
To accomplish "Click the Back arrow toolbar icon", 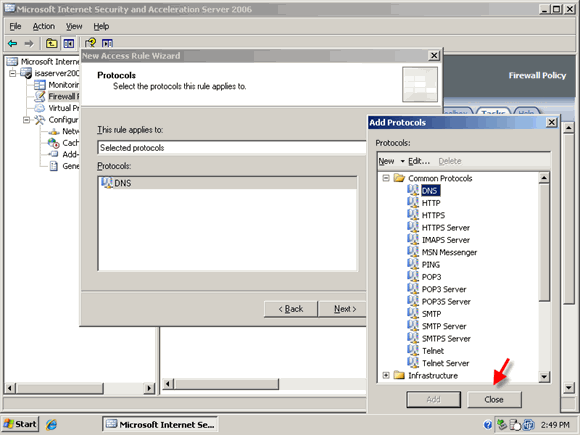I will point(13,44).
